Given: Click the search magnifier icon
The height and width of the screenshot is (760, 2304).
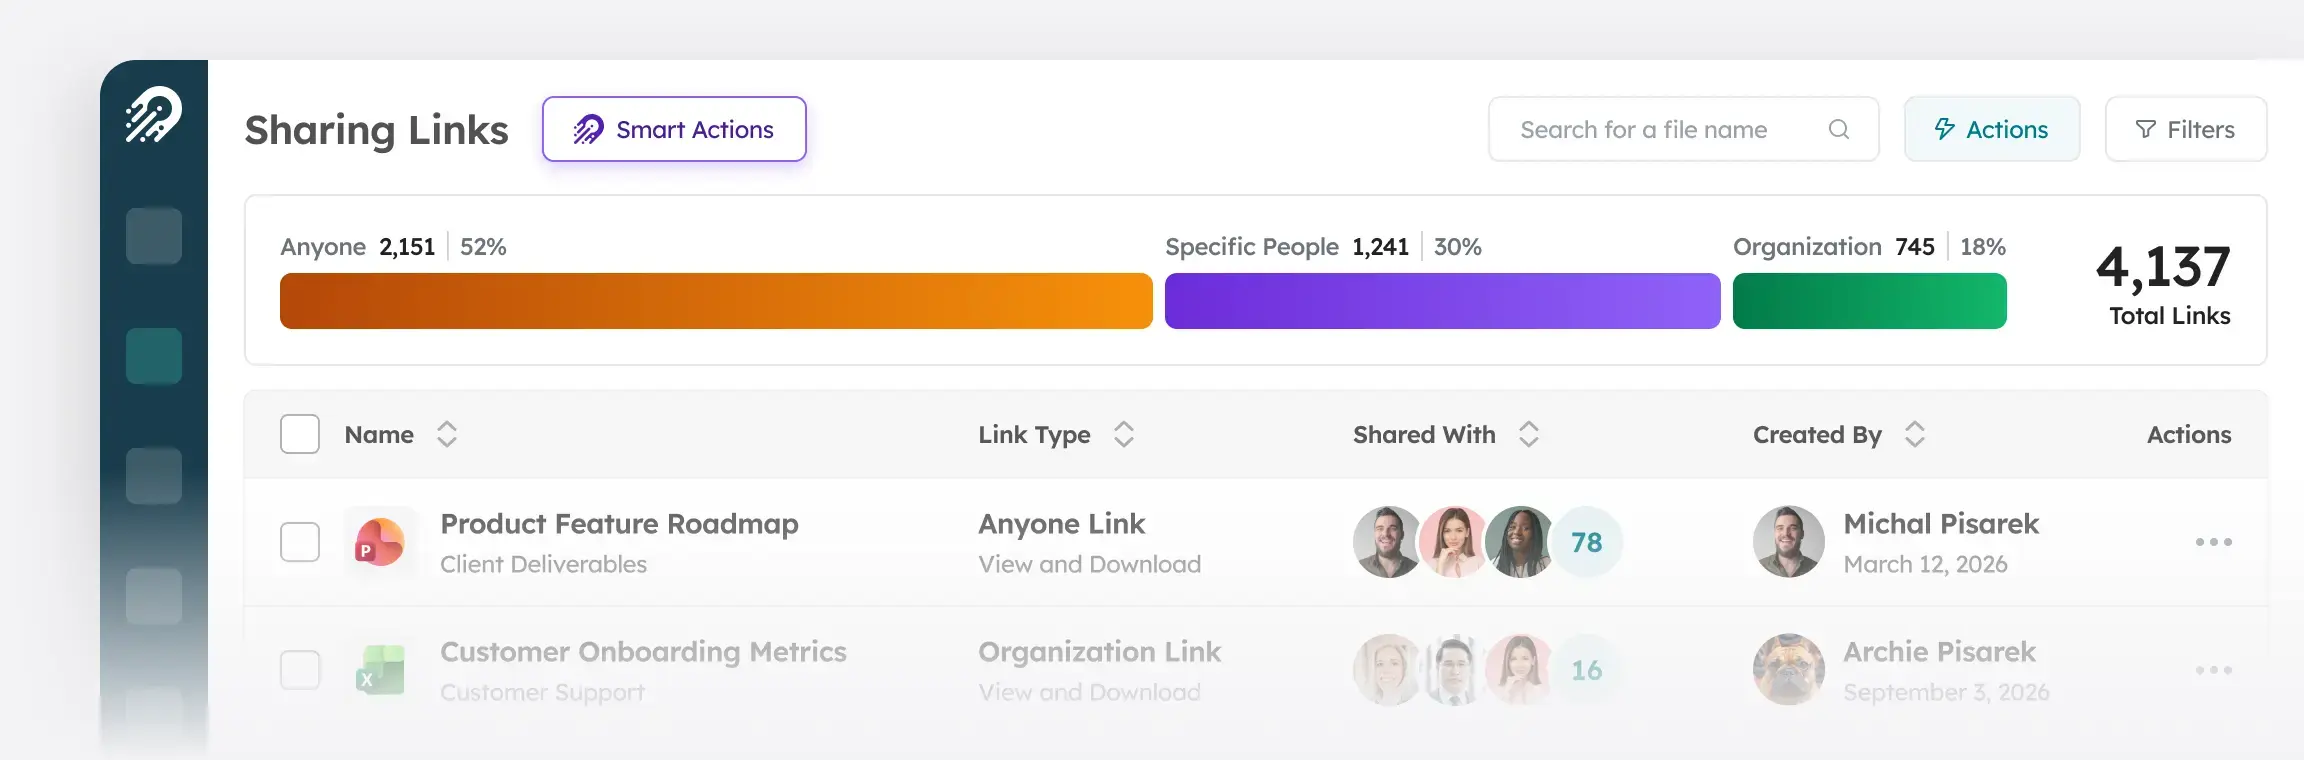Looking at the screenshot, I should pyautogui.click(x=1839, y=129).
